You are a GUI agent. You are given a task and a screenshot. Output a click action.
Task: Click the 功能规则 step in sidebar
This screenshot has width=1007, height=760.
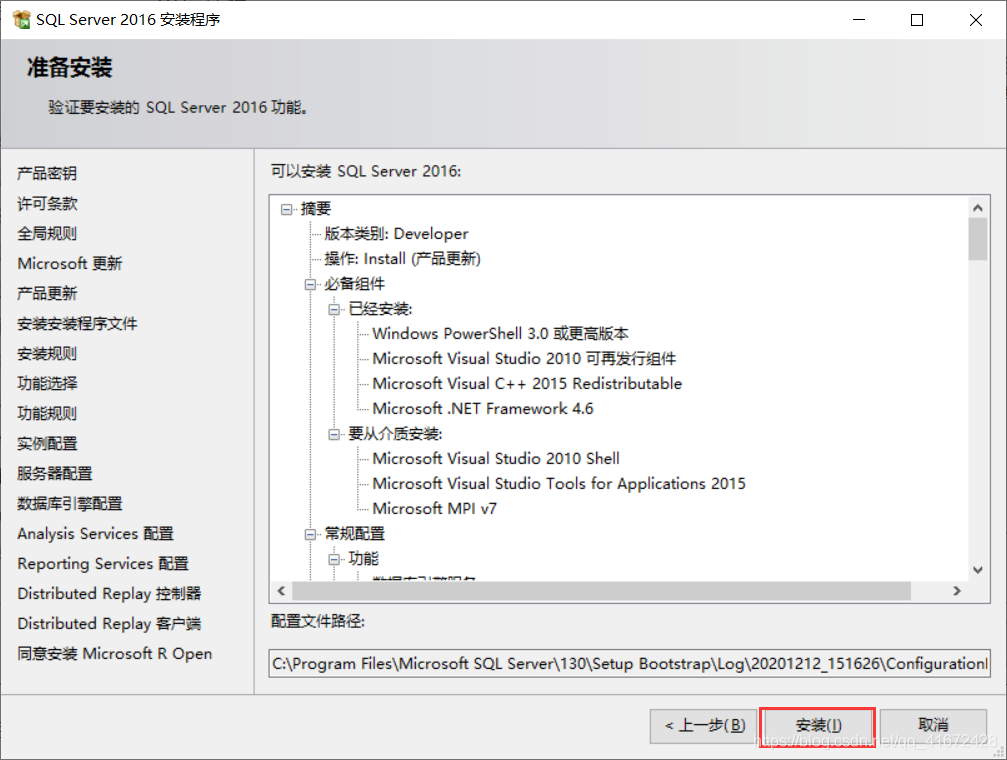47,414
